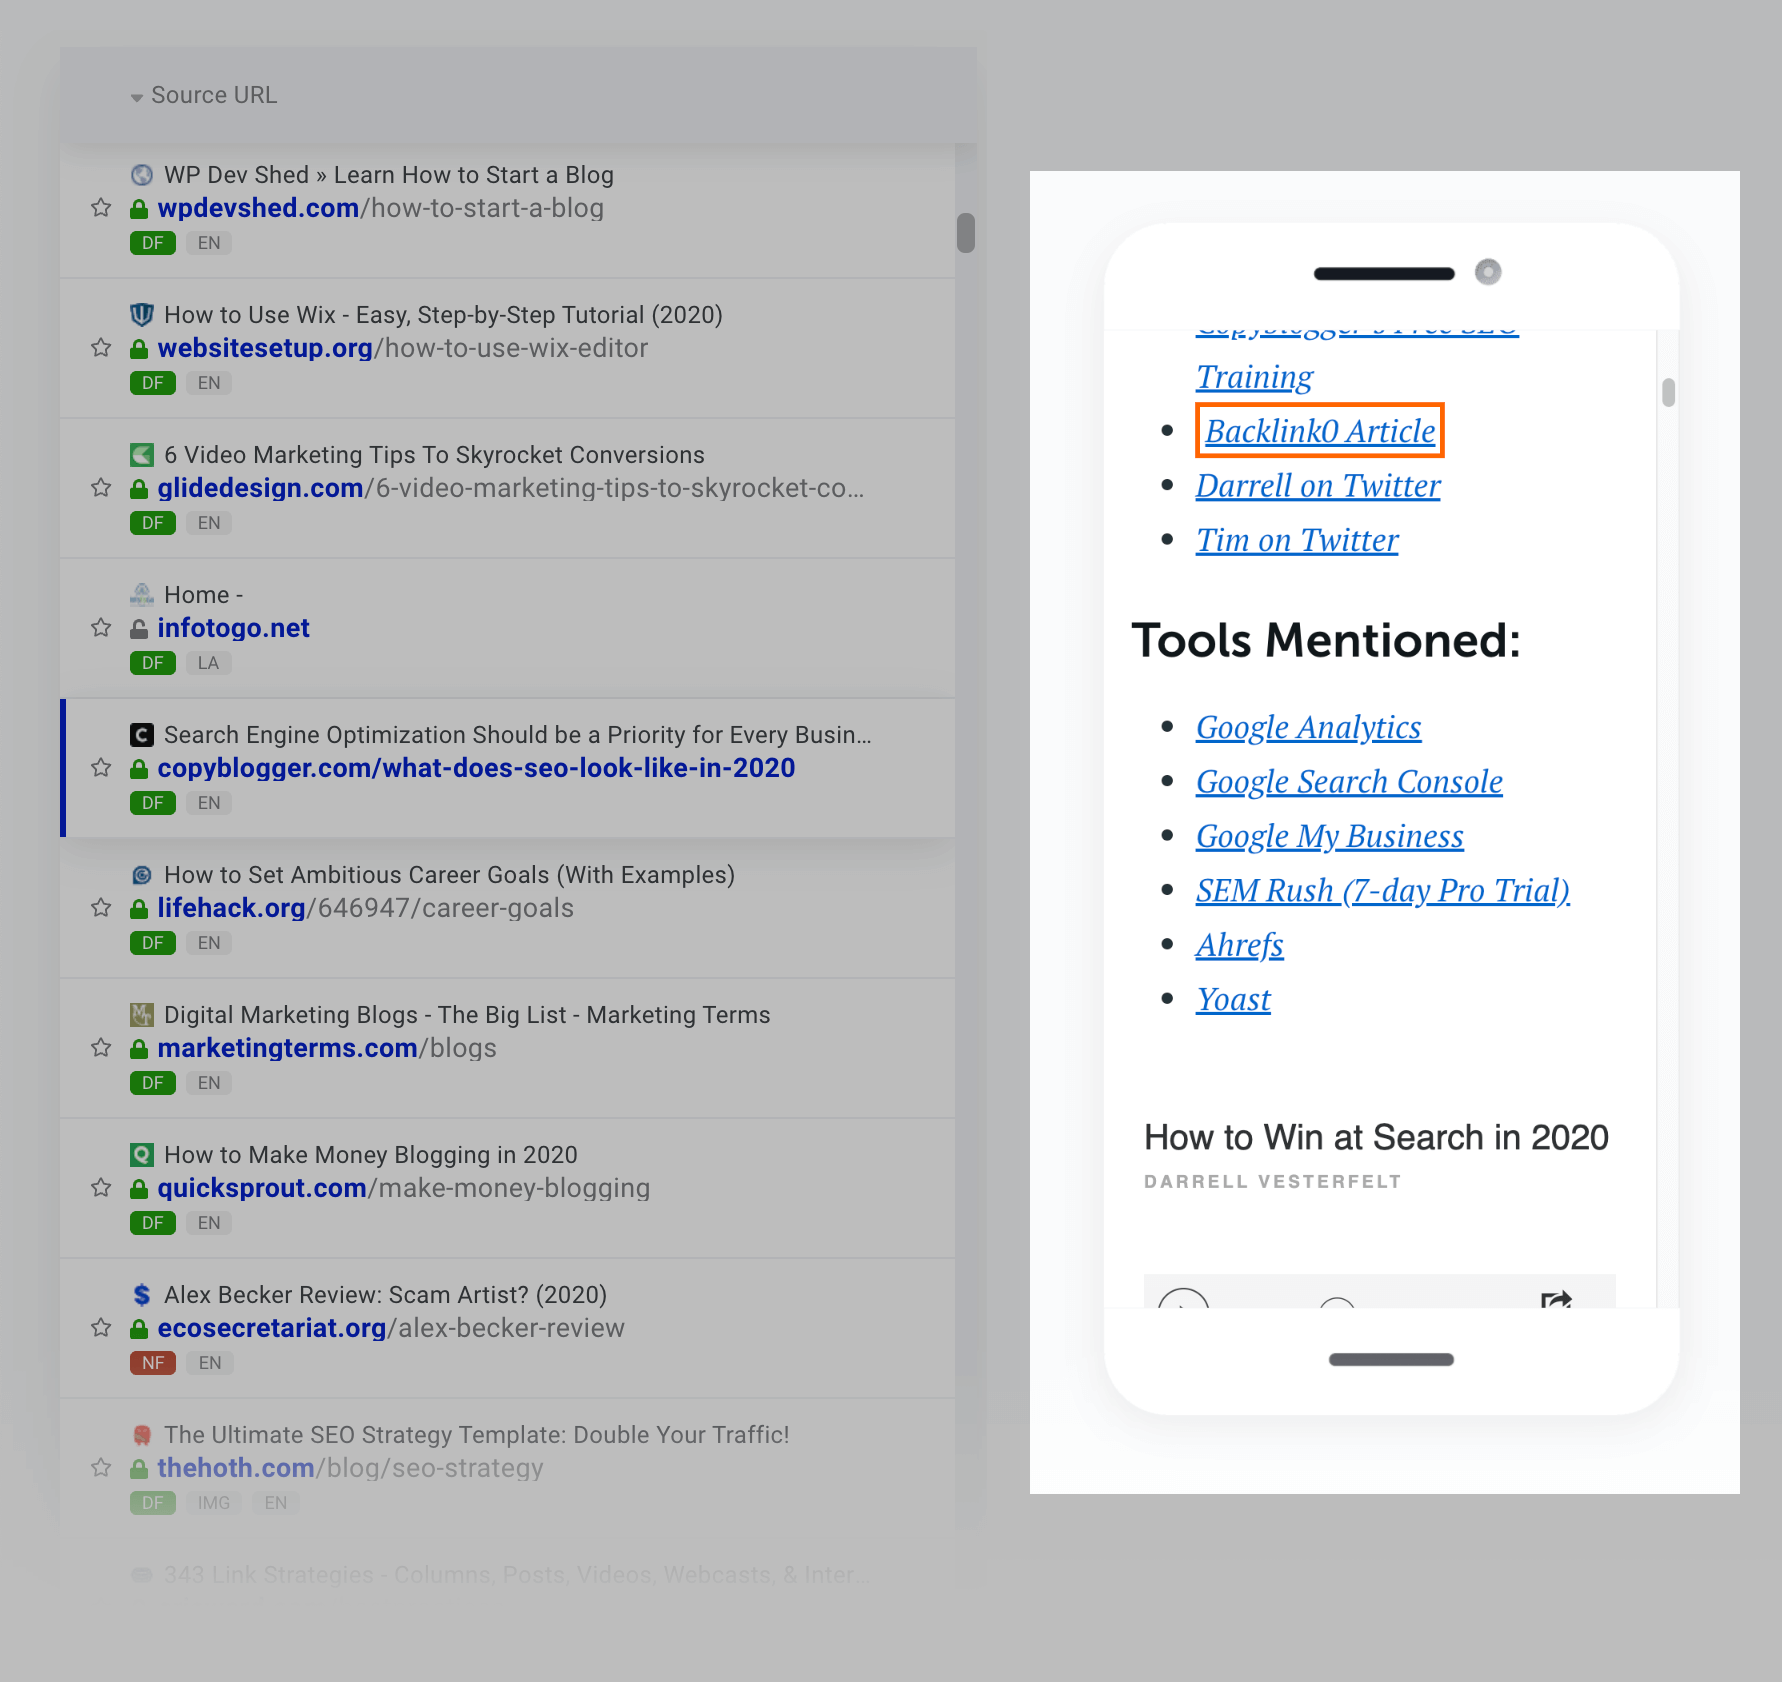The width and height of the screenshot is (1782, 1682).
Task: Click the 6 Video Marketing Tips favicon
Action: tap(142, 455)
